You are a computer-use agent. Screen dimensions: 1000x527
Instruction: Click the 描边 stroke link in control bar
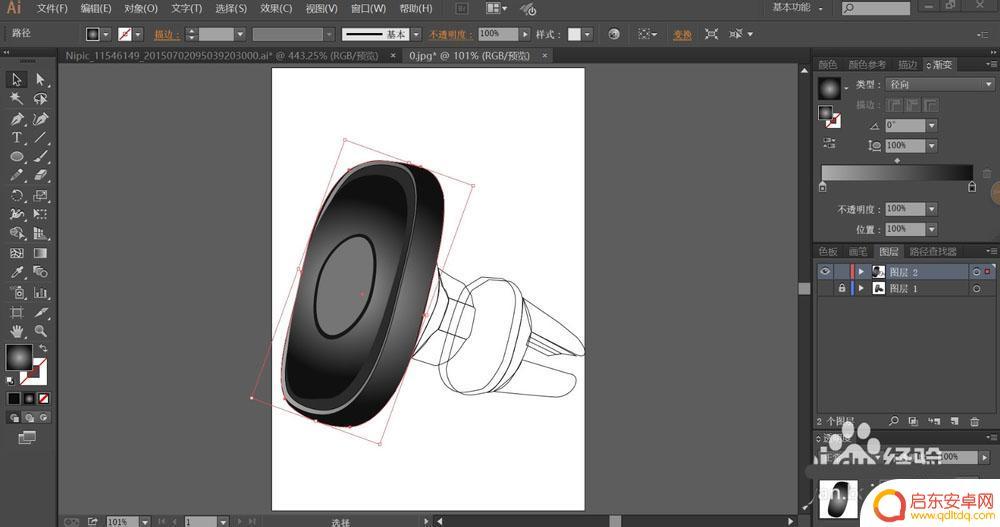click(166, 34)
